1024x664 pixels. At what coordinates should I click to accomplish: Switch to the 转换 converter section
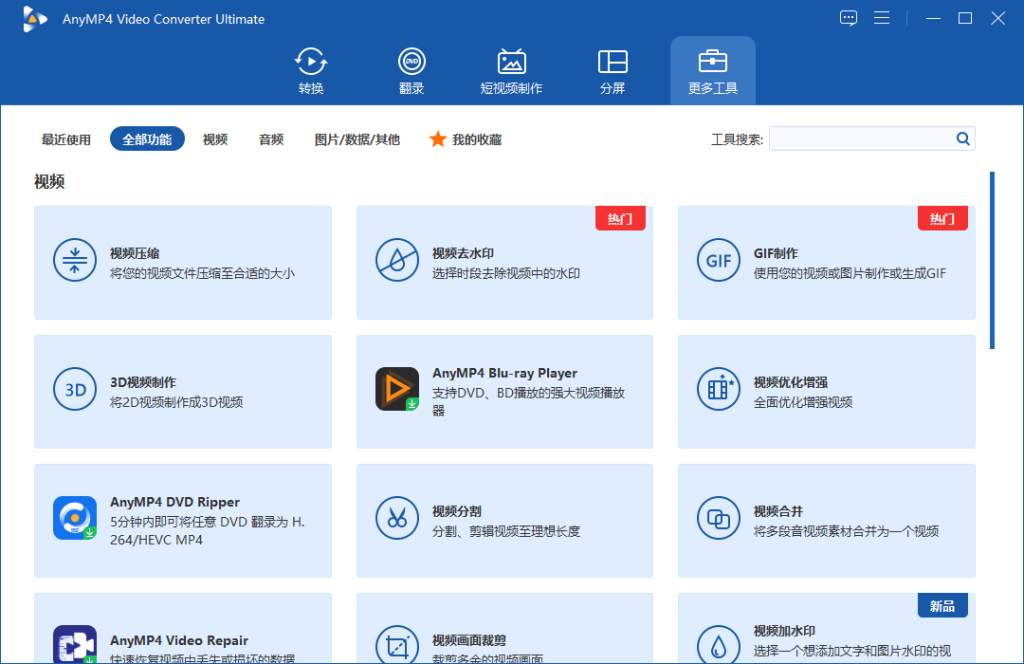[x=310, y=68]
